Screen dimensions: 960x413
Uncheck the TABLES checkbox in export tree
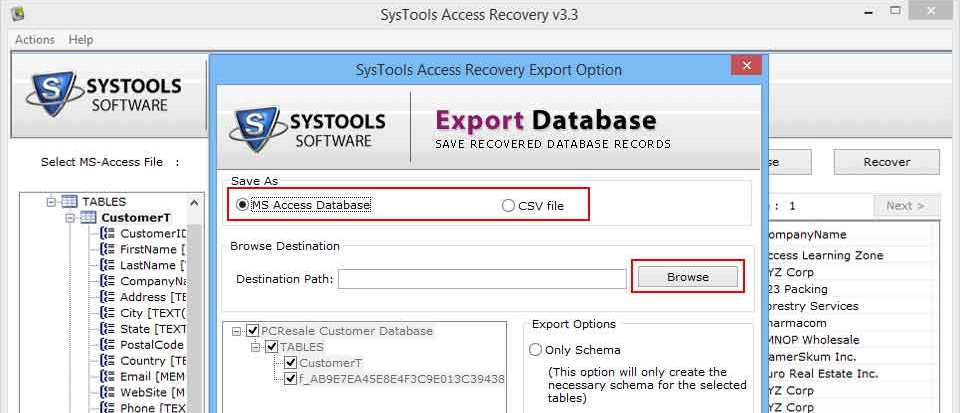[272, 347]
